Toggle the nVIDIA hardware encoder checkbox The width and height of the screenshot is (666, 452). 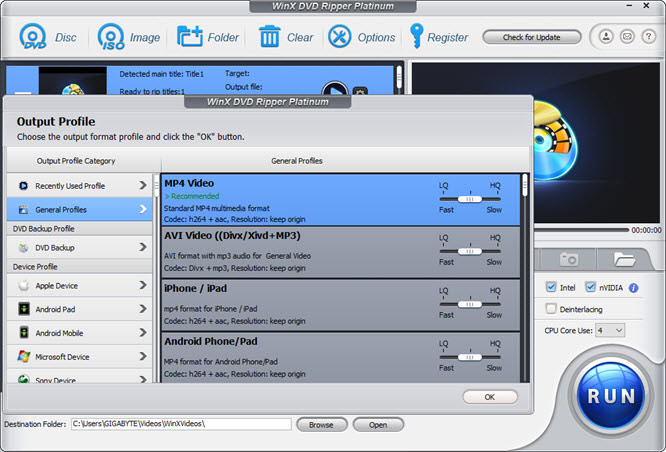[590, 287]
